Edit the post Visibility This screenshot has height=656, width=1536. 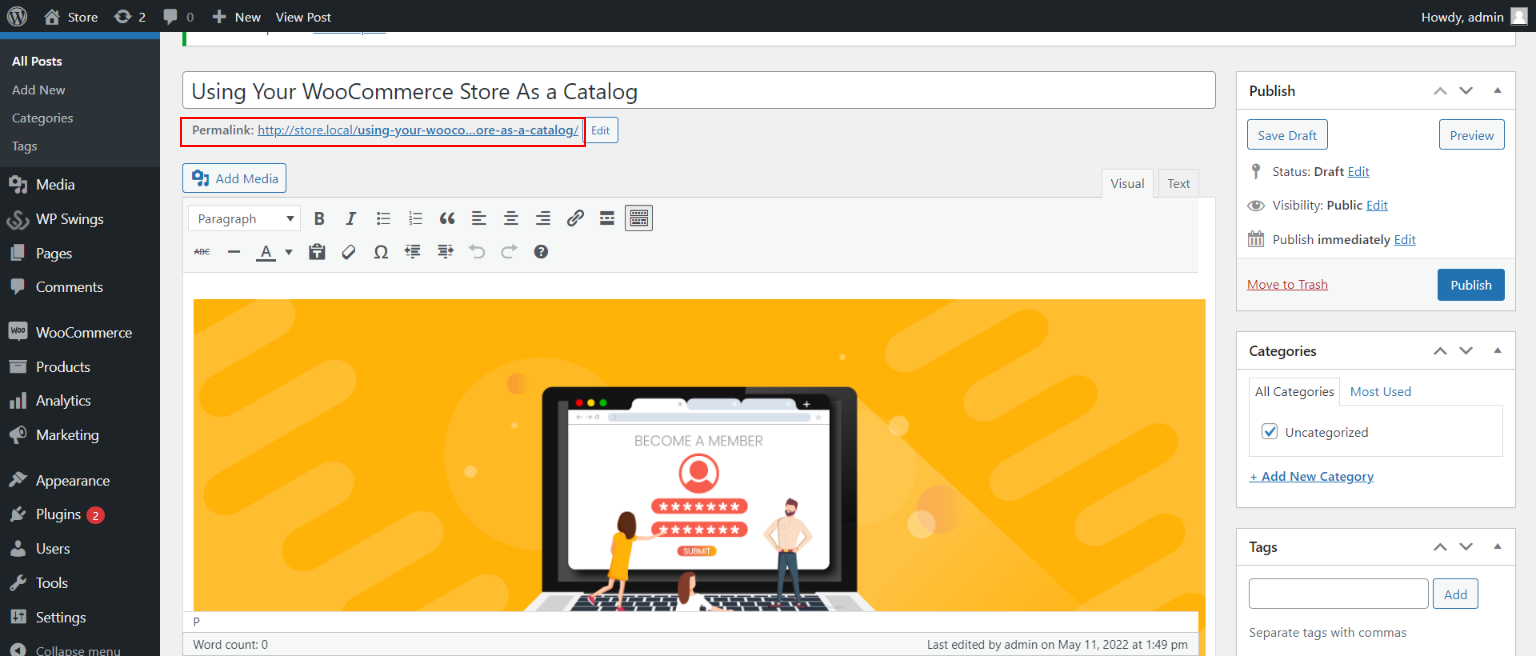click(x=1377, y=205)
